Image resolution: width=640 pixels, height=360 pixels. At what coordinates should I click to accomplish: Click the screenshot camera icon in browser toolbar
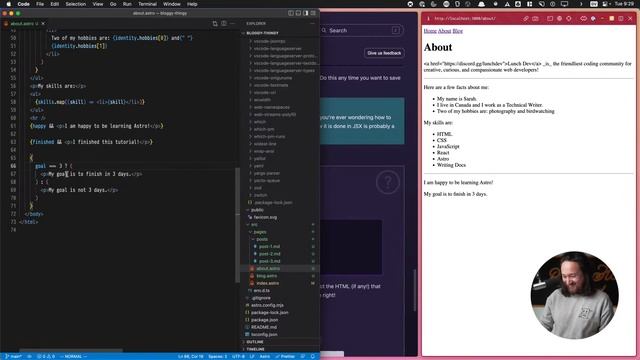coord(536,18)
